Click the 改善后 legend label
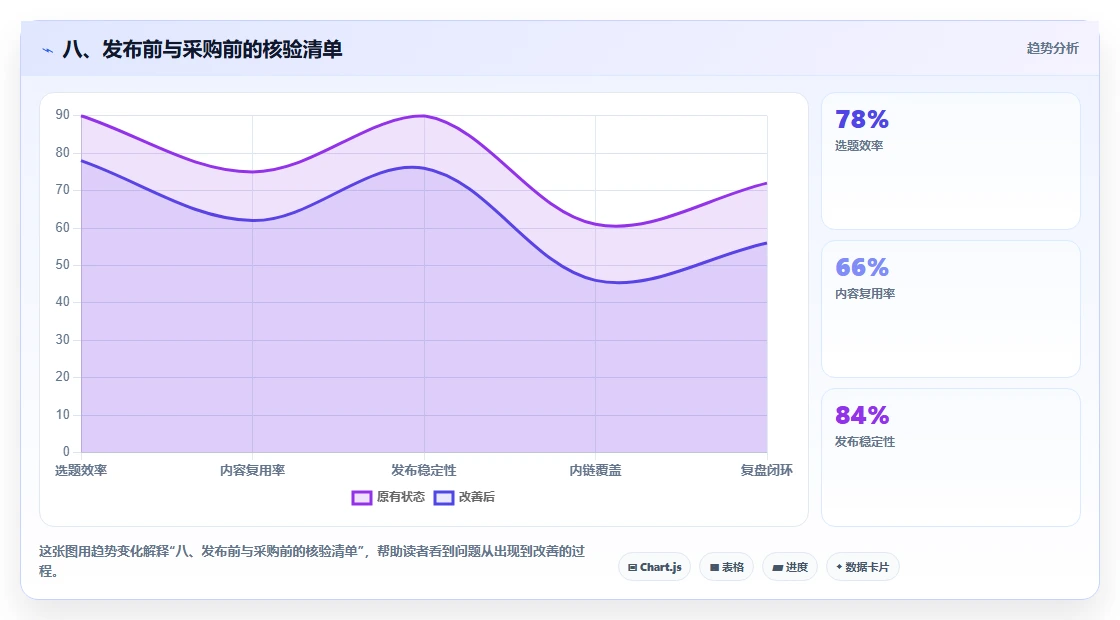This screenshot has height=620, width=1120. point(476,496)
